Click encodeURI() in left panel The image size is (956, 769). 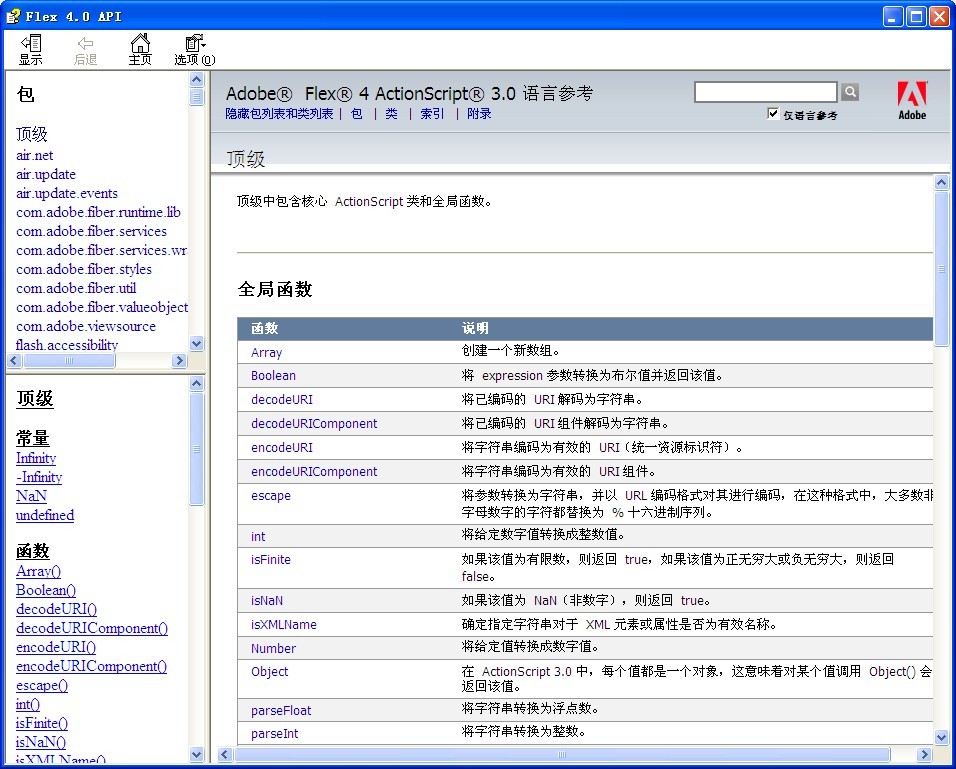coord(56,647)
